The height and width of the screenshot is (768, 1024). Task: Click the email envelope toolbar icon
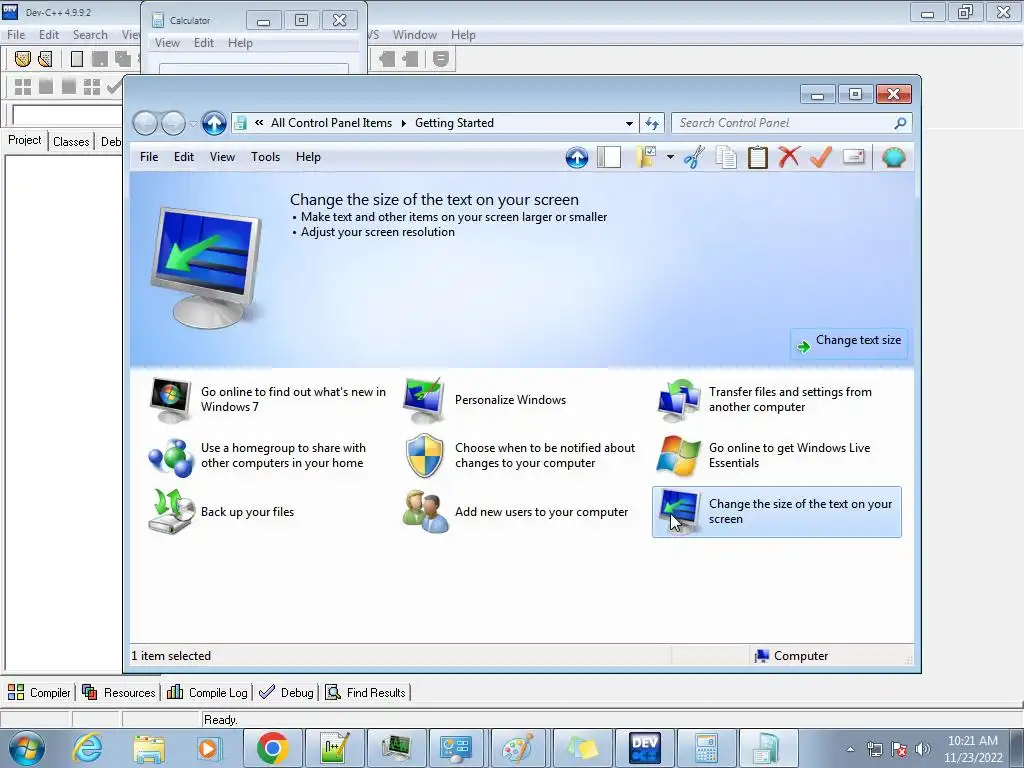point(854,157)
